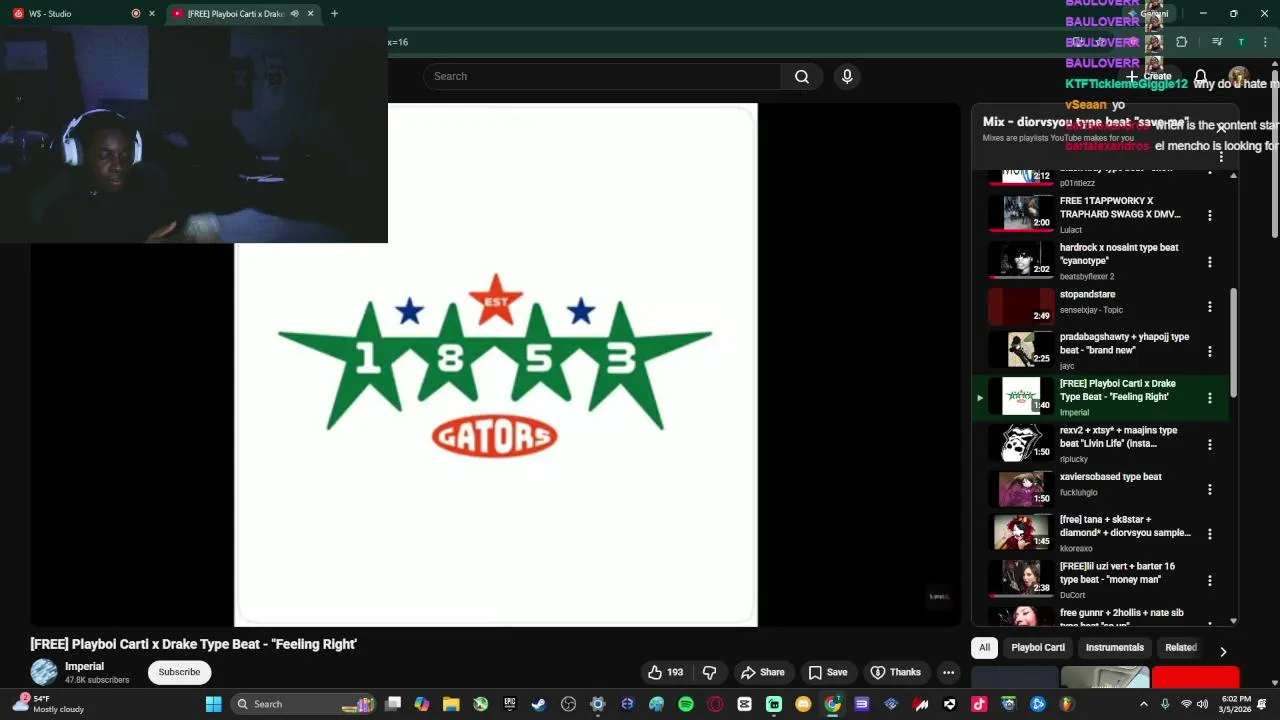
Task: Open Epic Games Launcher from taskbar
Action: coord(509,704)
